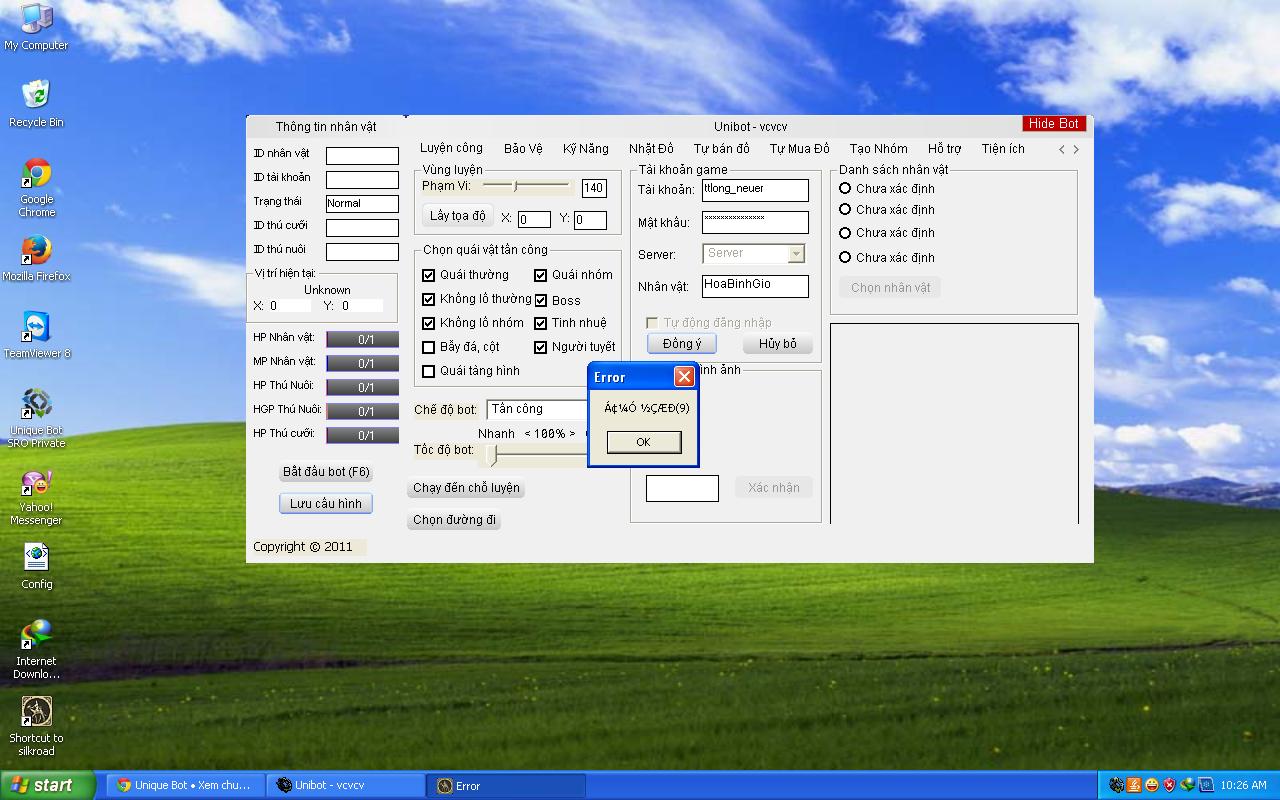This screenshot has width=1280, height=800.
Task: Click the HP Nhân vật 0/1 bar
Action: [x=363, y=339]
